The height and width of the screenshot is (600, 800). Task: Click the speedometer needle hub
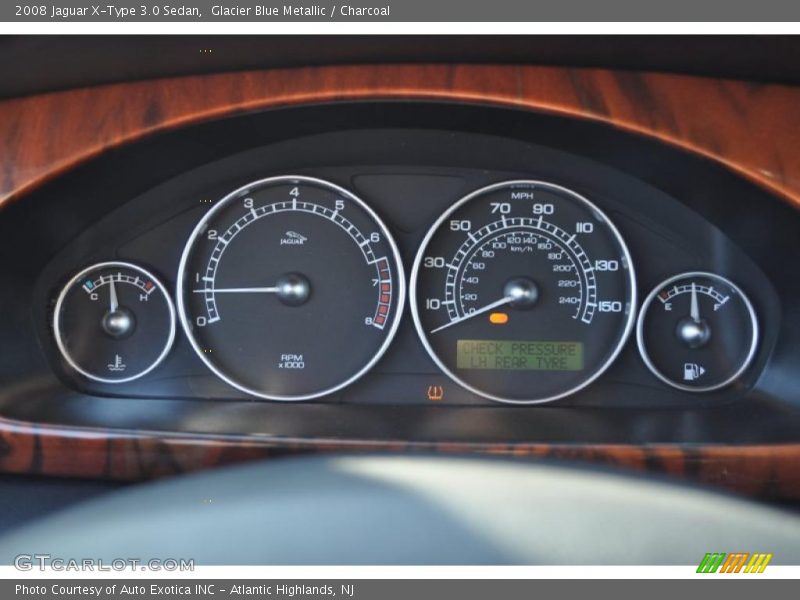coord(521,293)
